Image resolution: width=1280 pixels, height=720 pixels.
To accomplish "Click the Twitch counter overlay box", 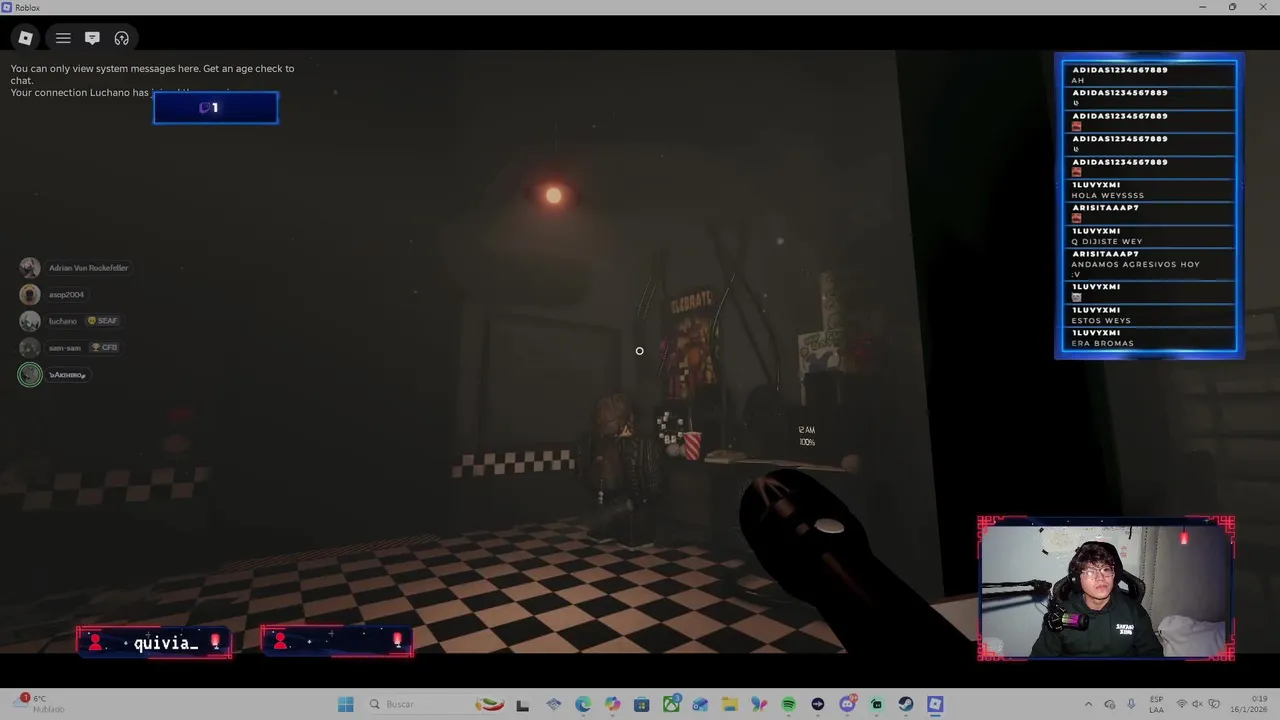I will (x=215, y=108).
